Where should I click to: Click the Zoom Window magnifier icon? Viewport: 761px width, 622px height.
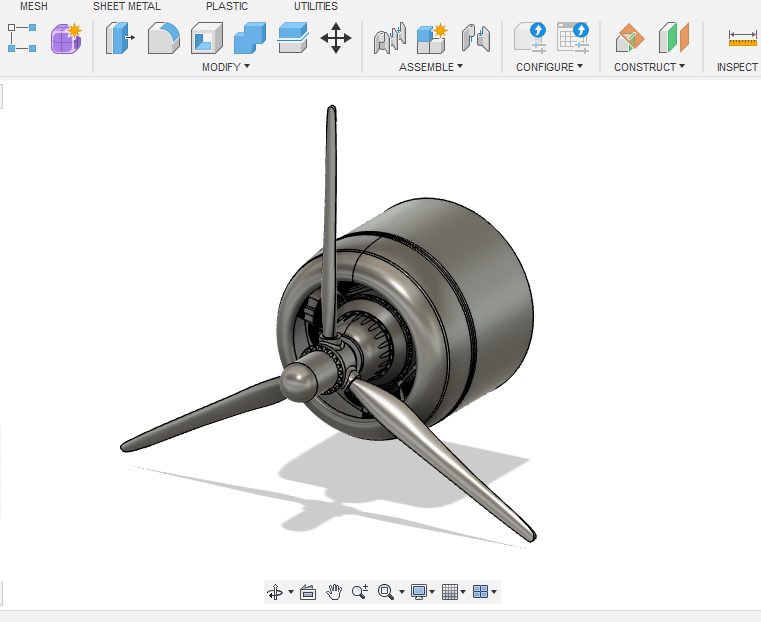click(x=386, y=592)
